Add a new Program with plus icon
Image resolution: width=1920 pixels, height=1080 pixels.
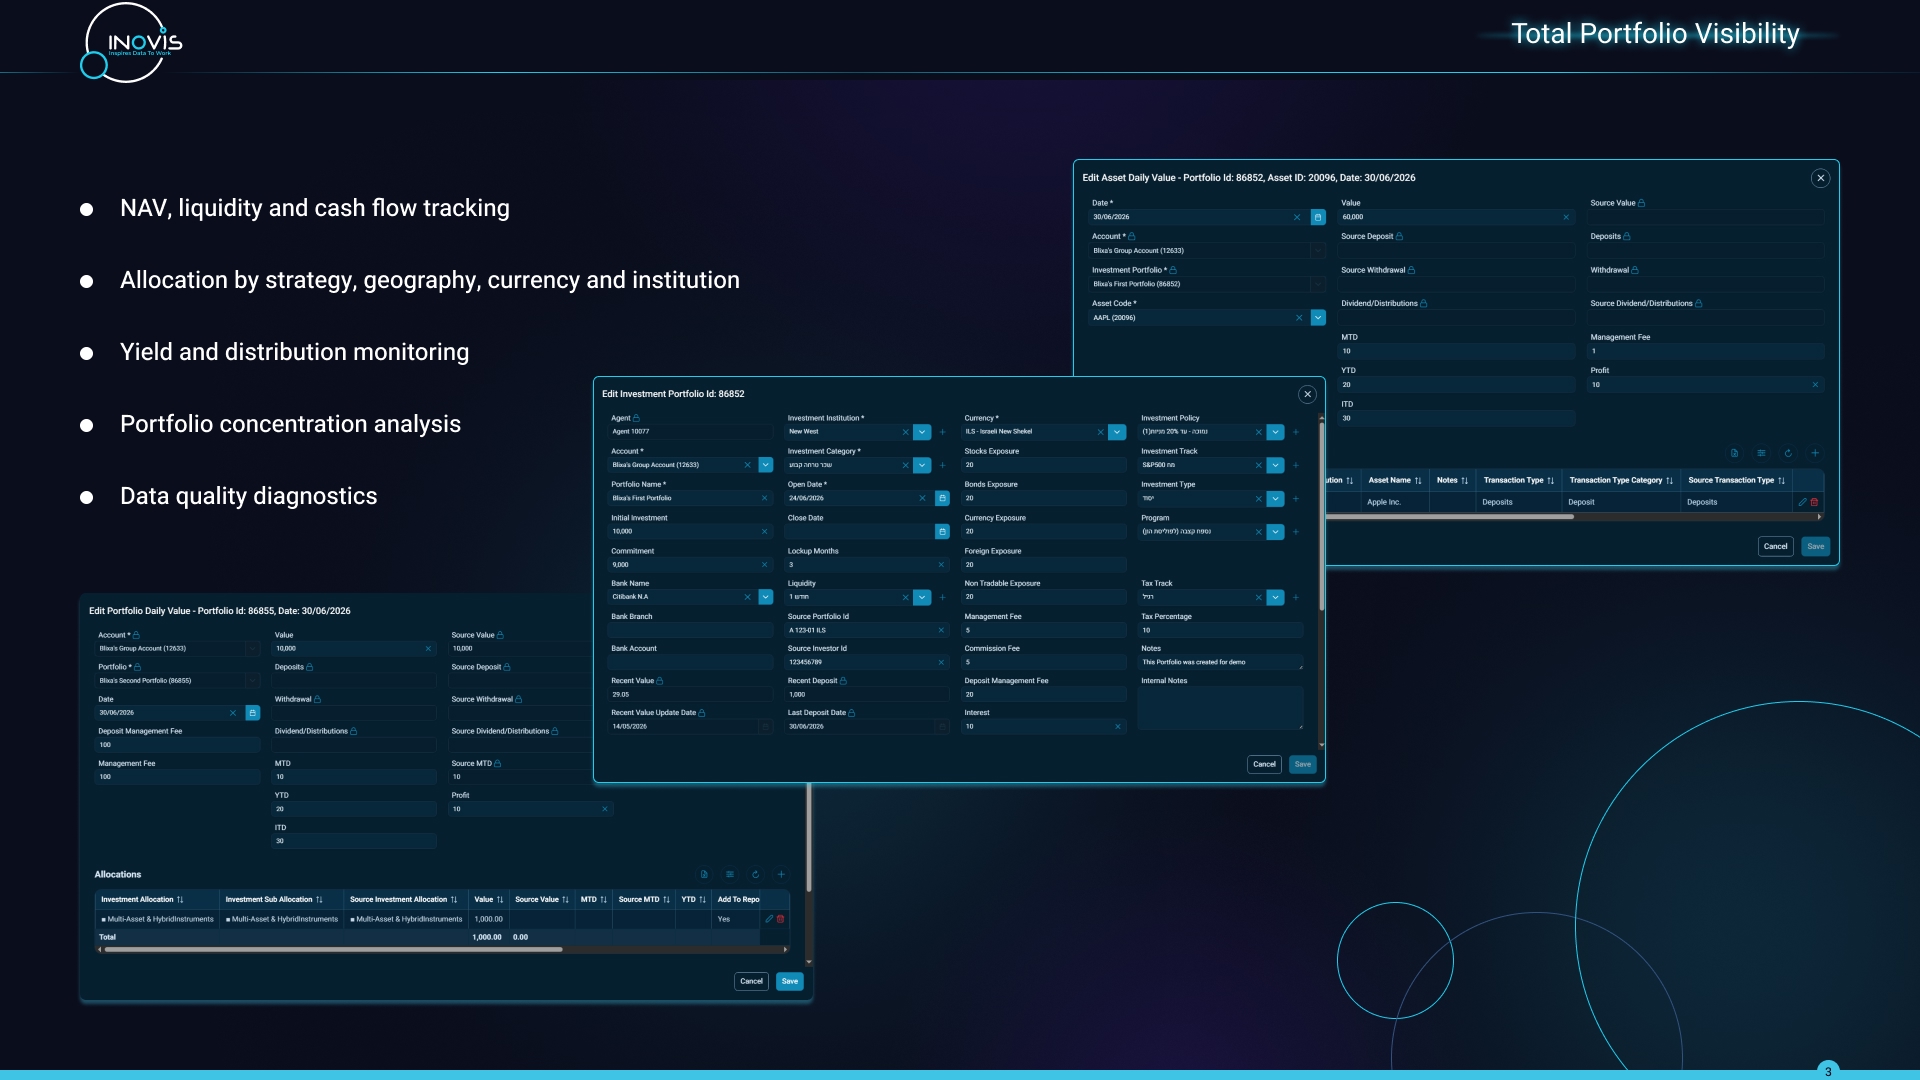(1295, 532)
